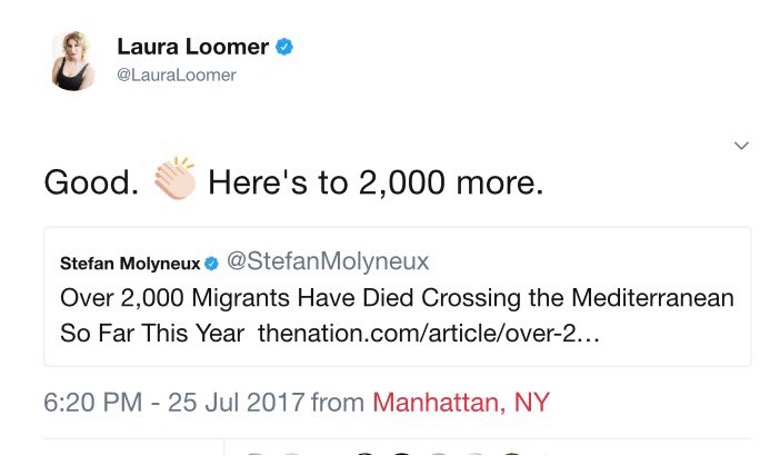
Task: Open Stefan Molyneux's name in quoted tweet
Action: (130, 265)
